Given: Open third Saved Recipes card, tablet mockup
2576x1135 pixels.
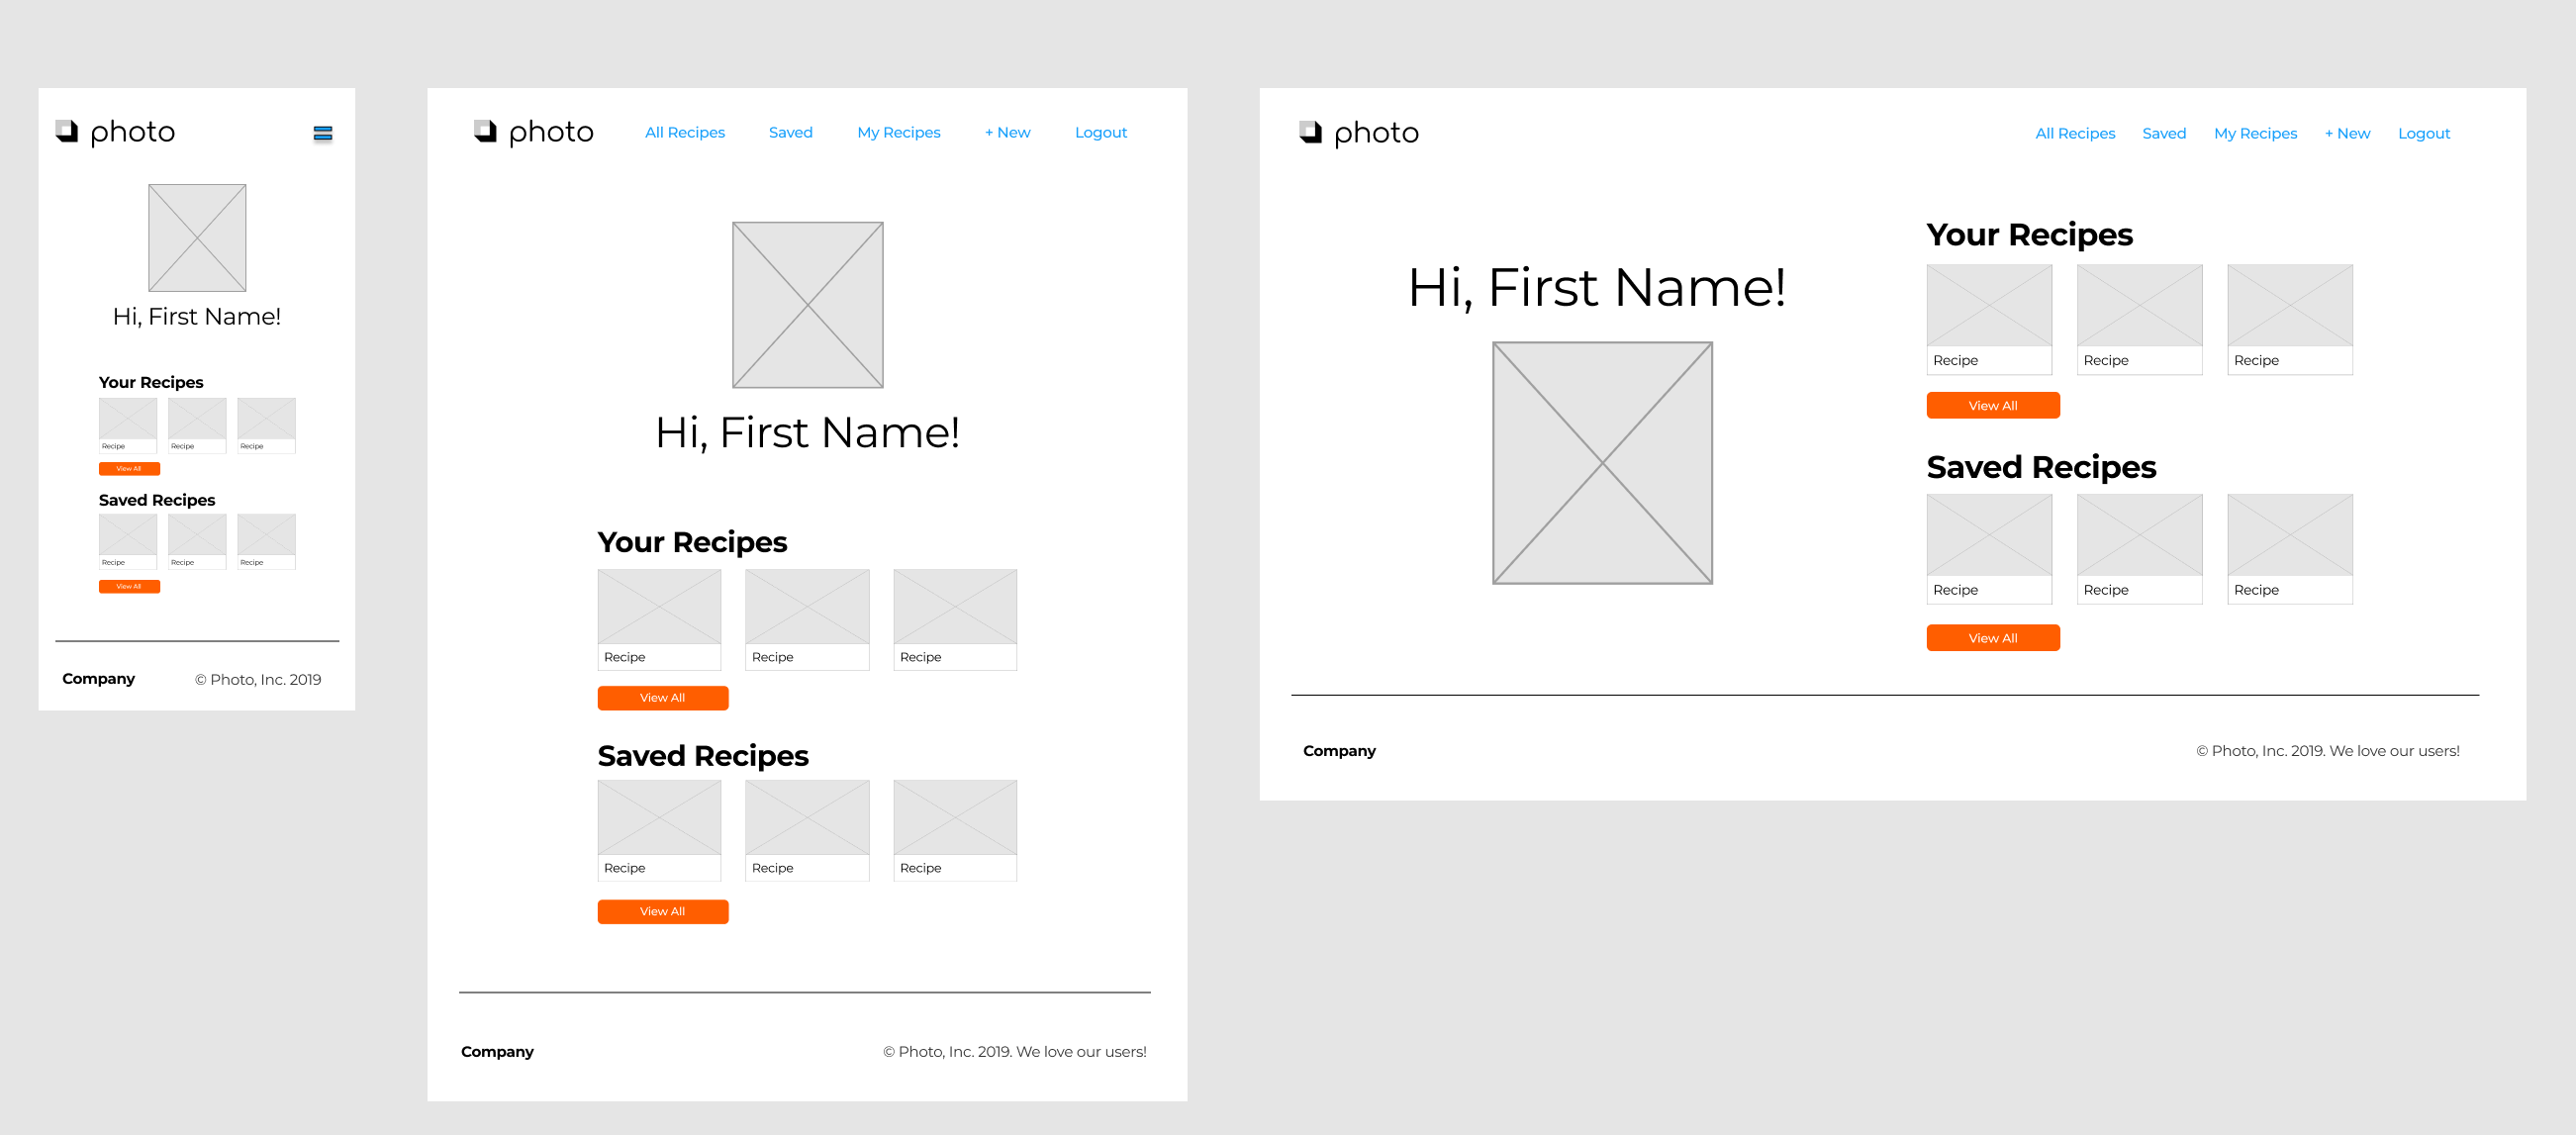Looking at the screenshot, I should coord(955,831).
